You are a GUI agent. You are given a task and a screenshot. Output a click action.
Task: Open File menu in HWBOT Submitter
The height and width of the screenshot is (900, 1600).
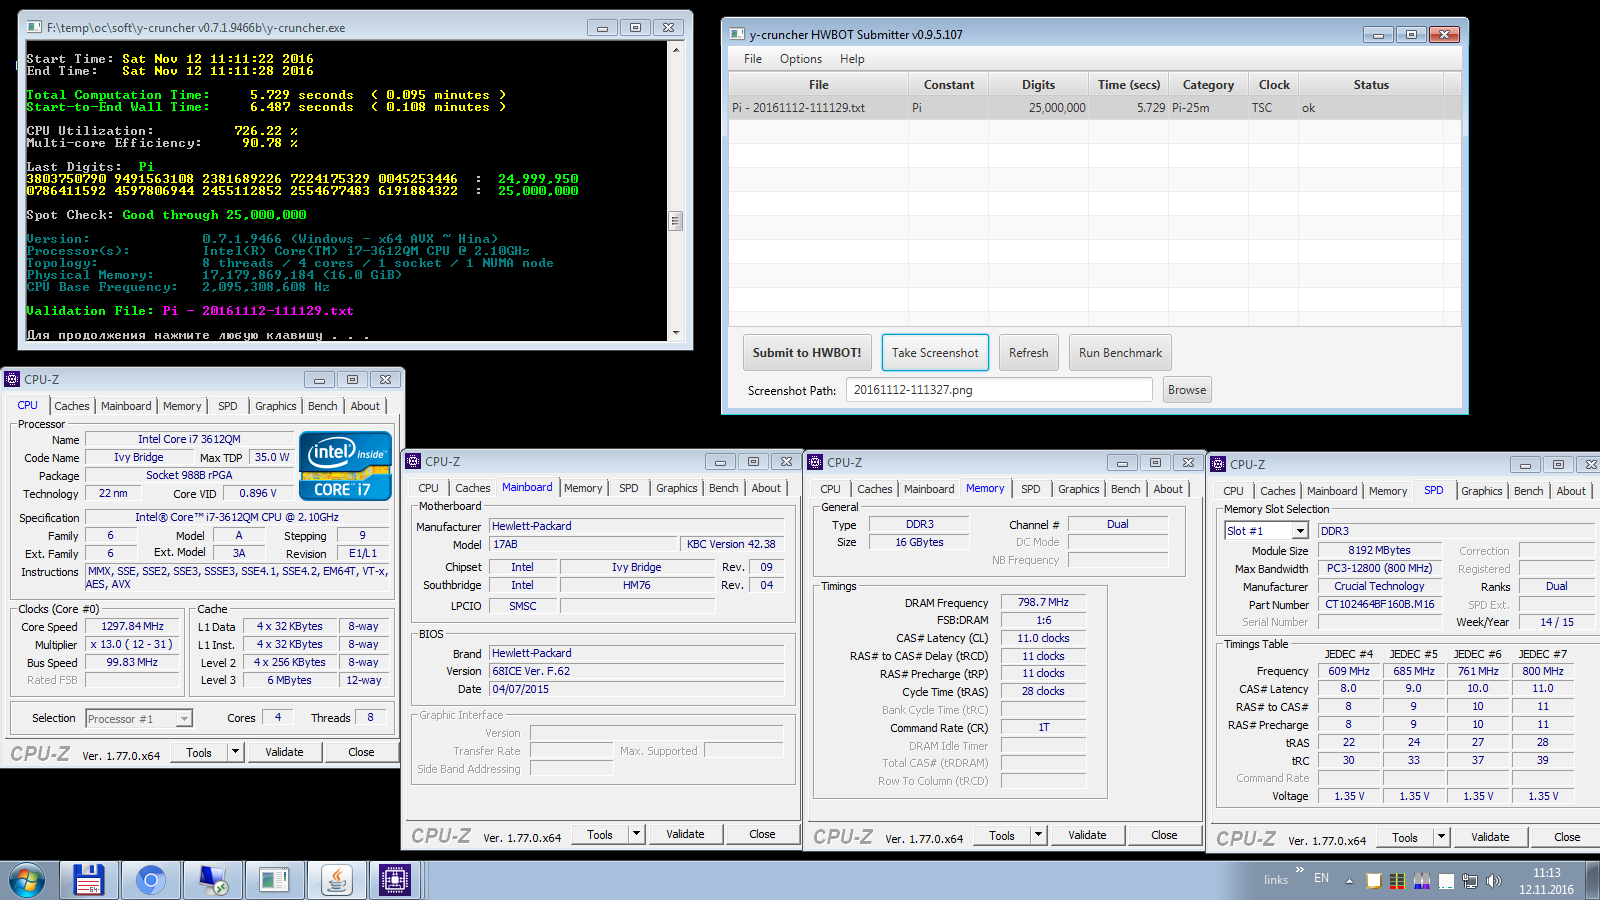(753, 59)
